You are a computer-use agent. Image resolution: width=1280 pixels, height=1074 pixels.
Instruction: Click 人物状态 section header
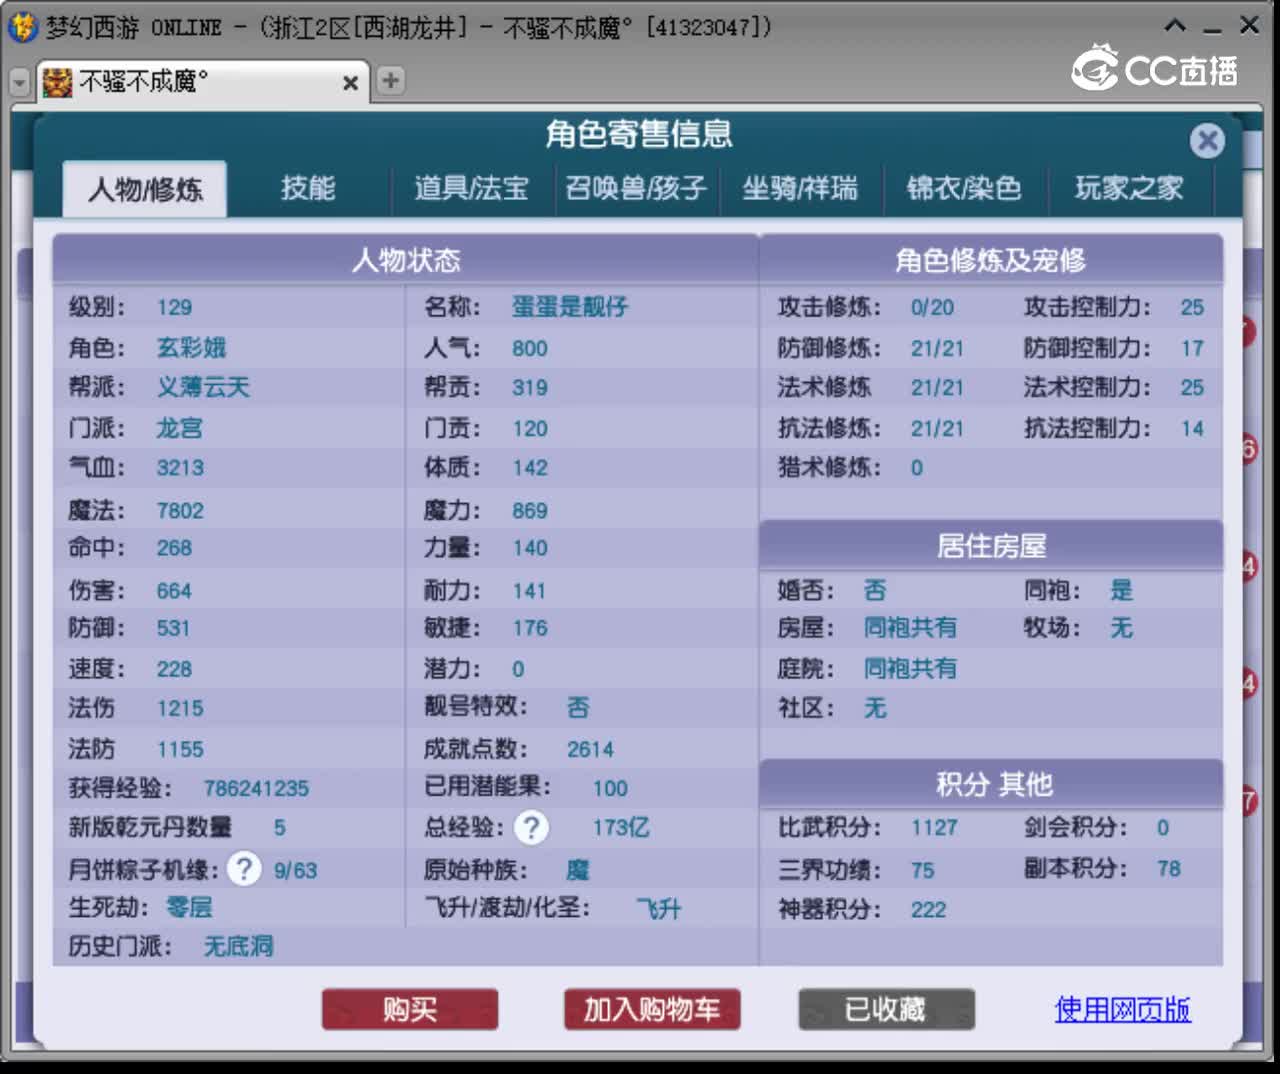[405, 260]
